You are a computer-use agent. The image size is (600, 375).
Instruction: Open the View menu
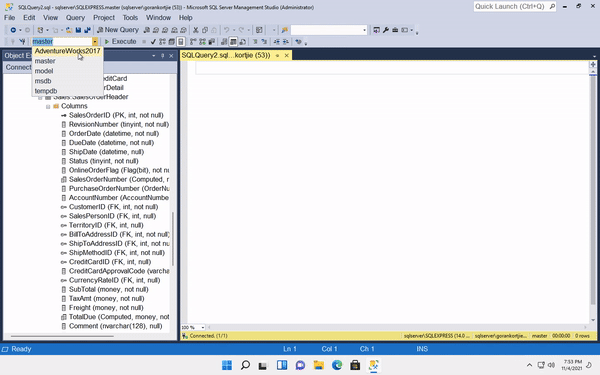click(x=51, y=18)
